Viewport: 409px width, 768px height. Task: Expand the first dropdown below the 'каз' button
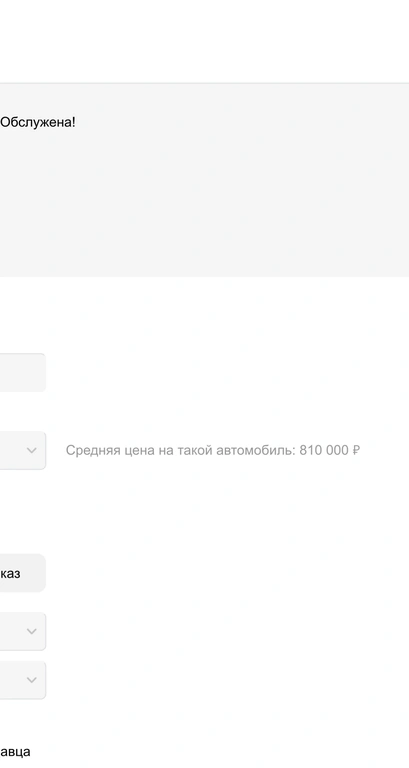point(23,631)
